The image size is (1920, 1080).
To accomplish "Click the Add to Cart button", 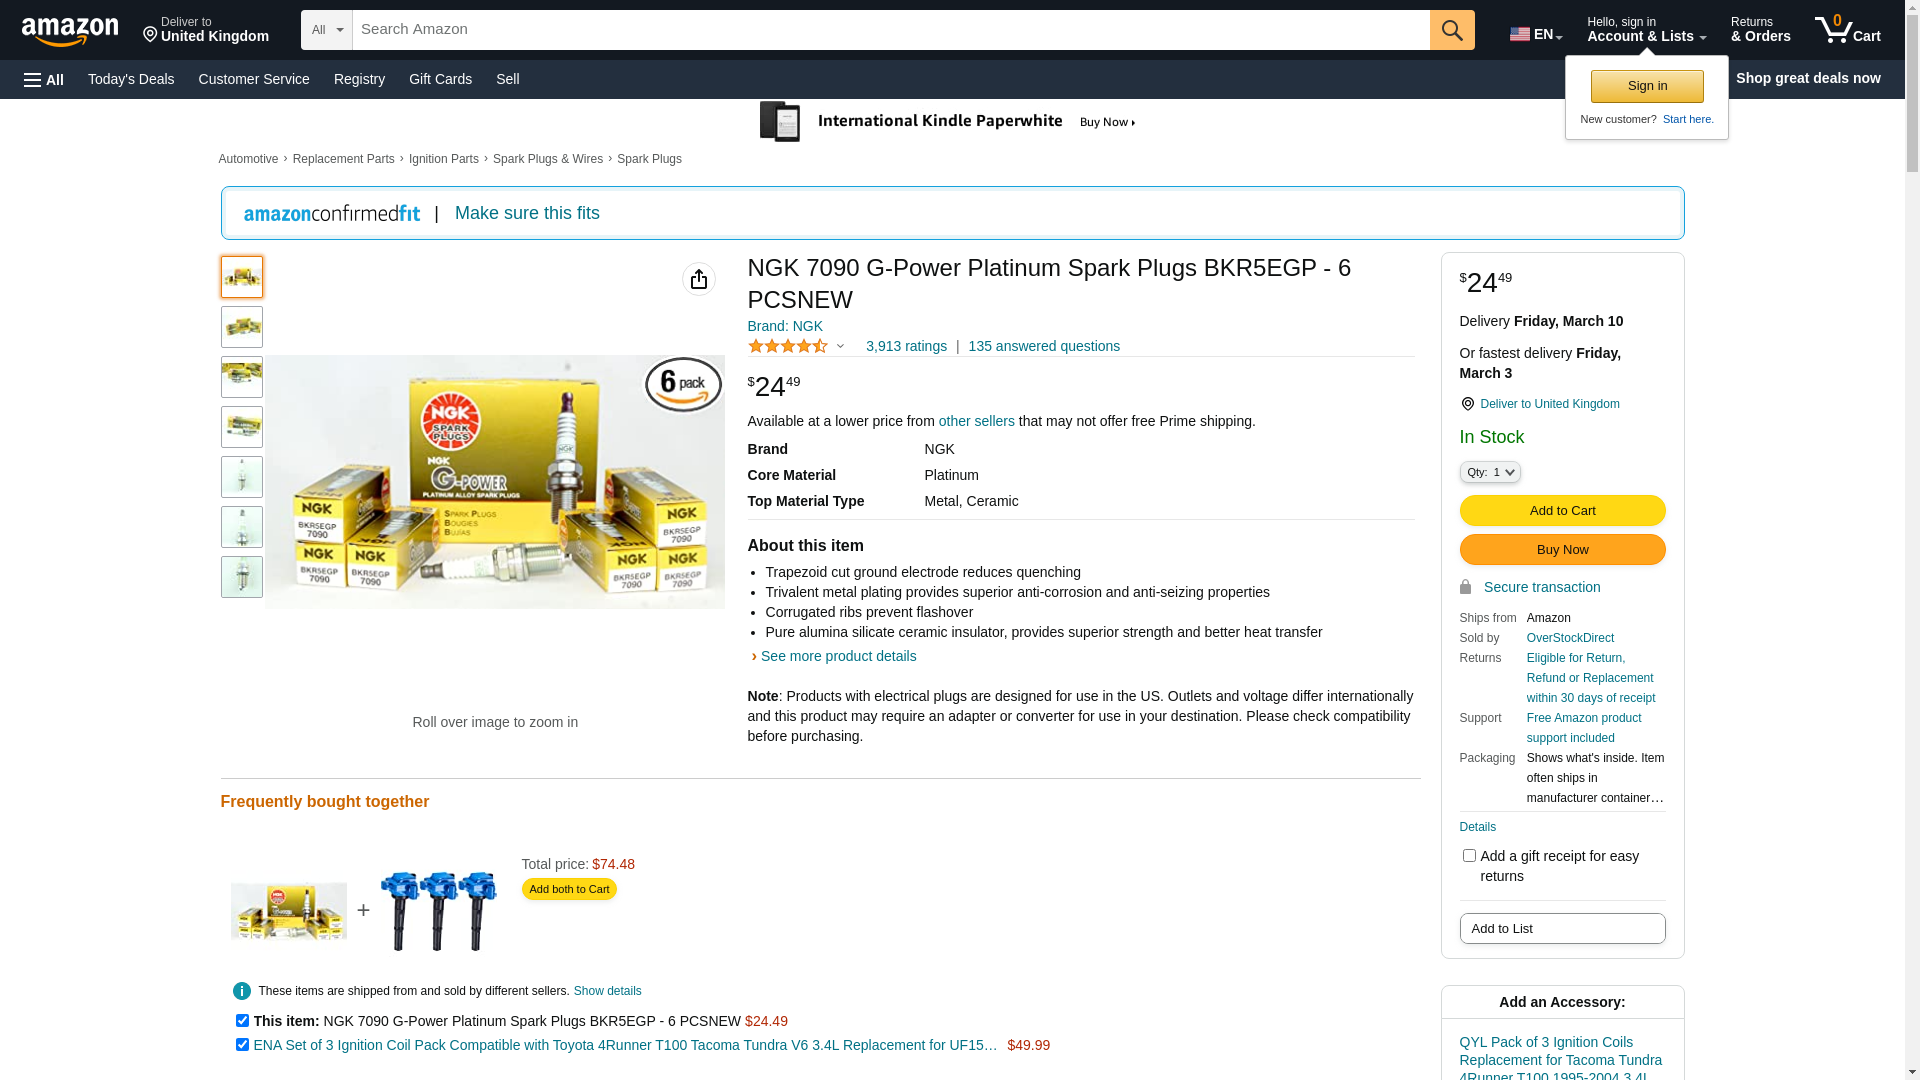I will (1562, 511).
